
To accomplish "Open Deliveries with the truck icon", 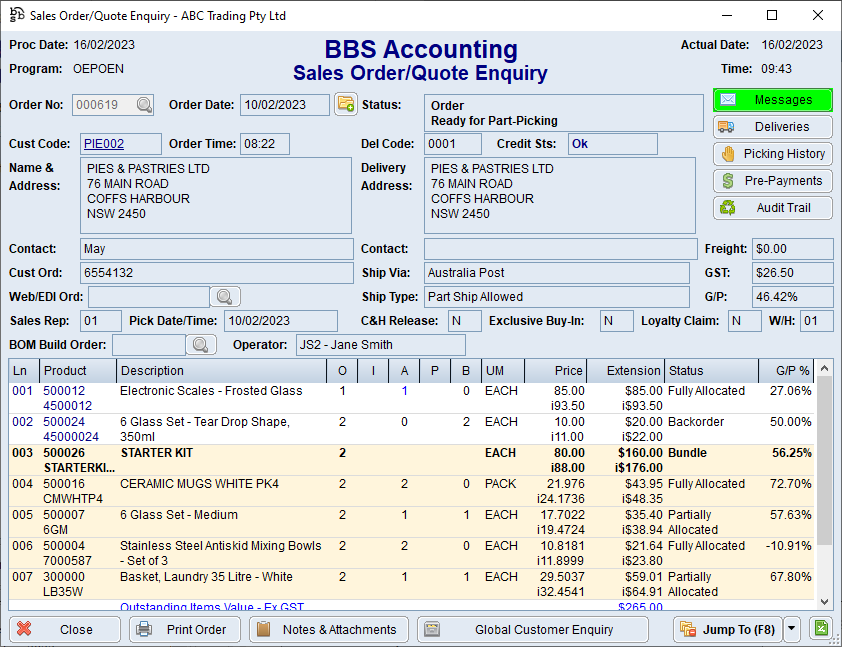I will (x=772, y=127).
